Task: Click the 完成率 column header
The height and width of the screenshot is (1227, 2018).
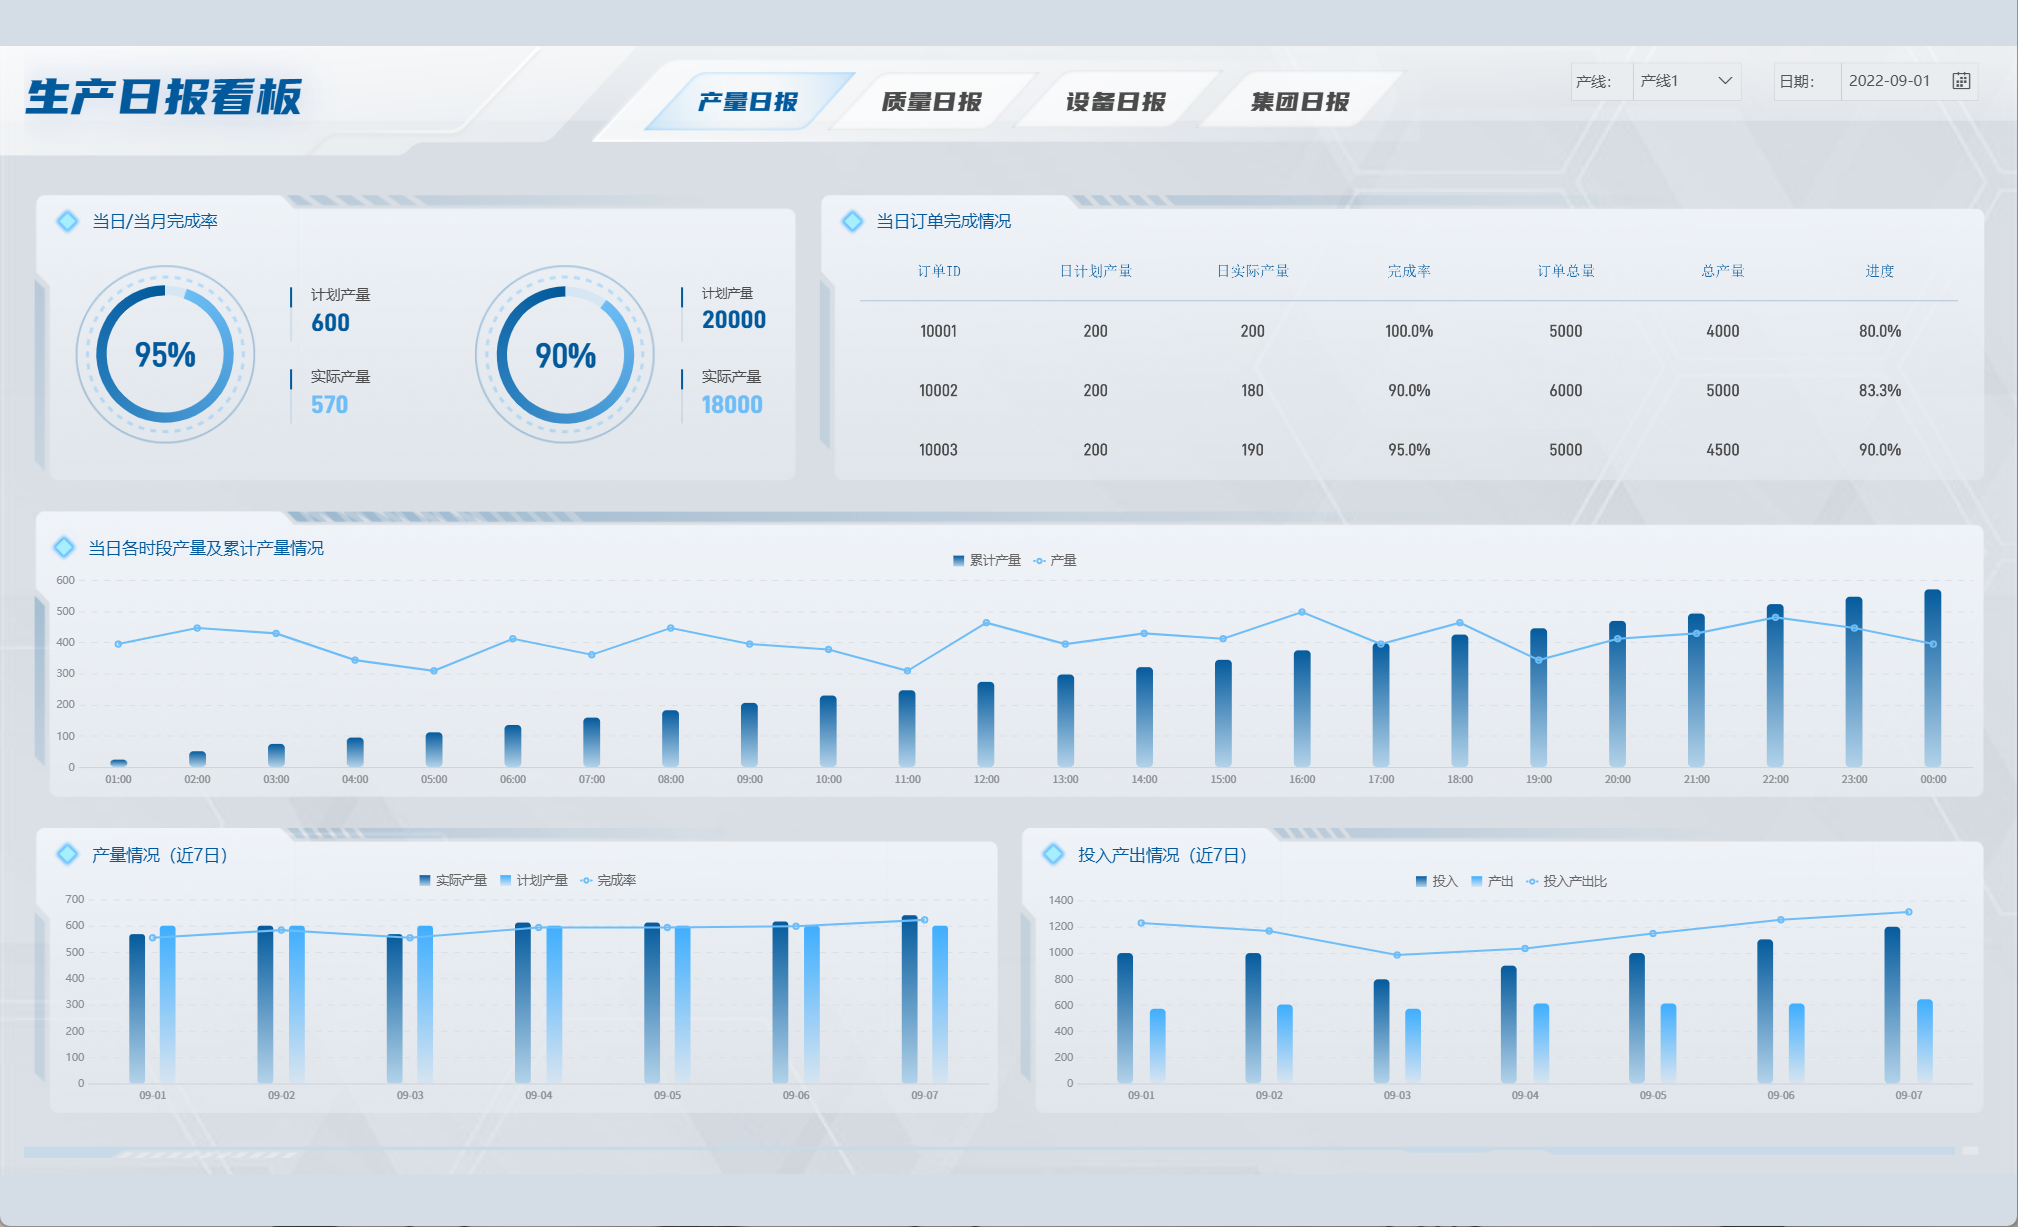Action: [1408, 271]
